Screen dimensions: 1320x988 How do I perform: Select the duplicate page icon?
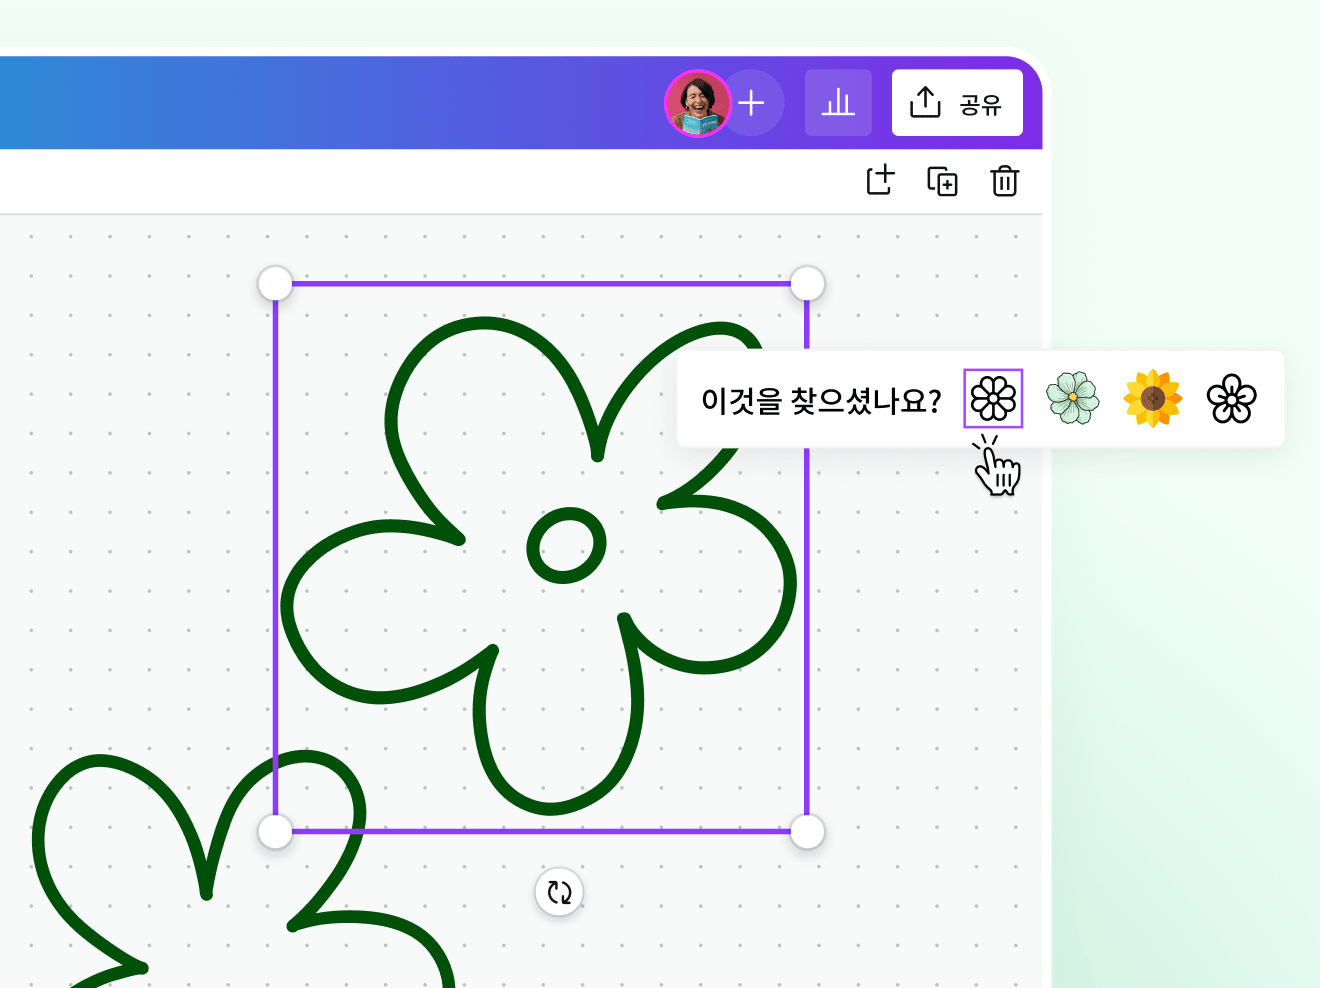(941, 181)
